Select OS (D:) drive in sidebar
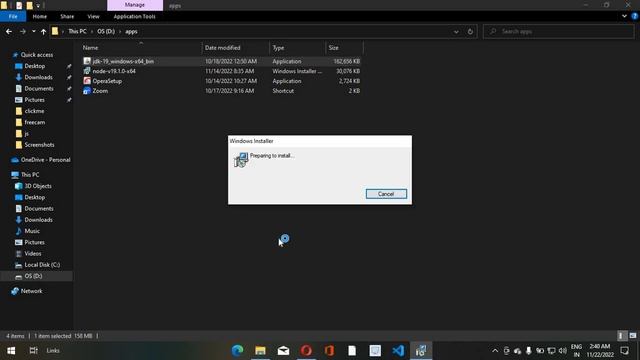Viewport: 640px width, 360px height. (33, 276)
